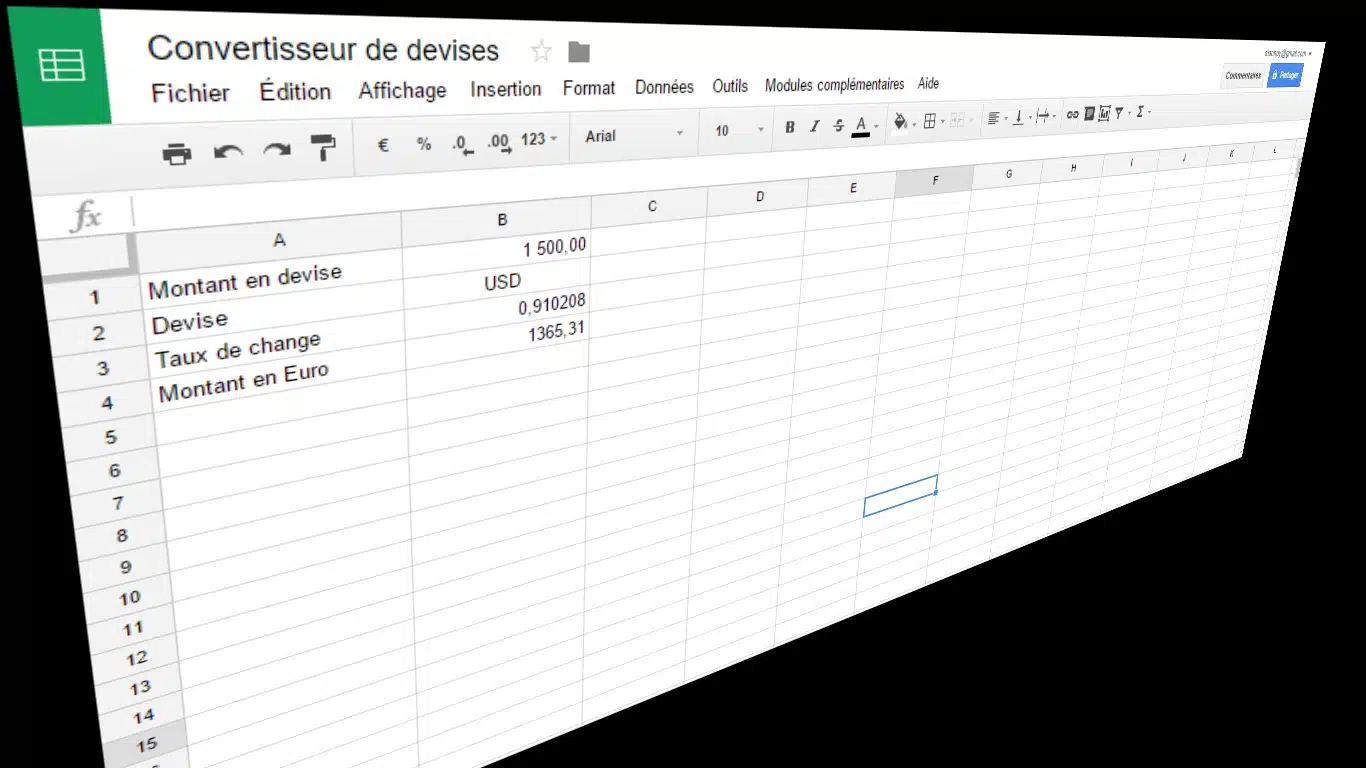Decrease the number of decimal places
The height and width of the screenshot is (768, 1366).
click(461, 143)
